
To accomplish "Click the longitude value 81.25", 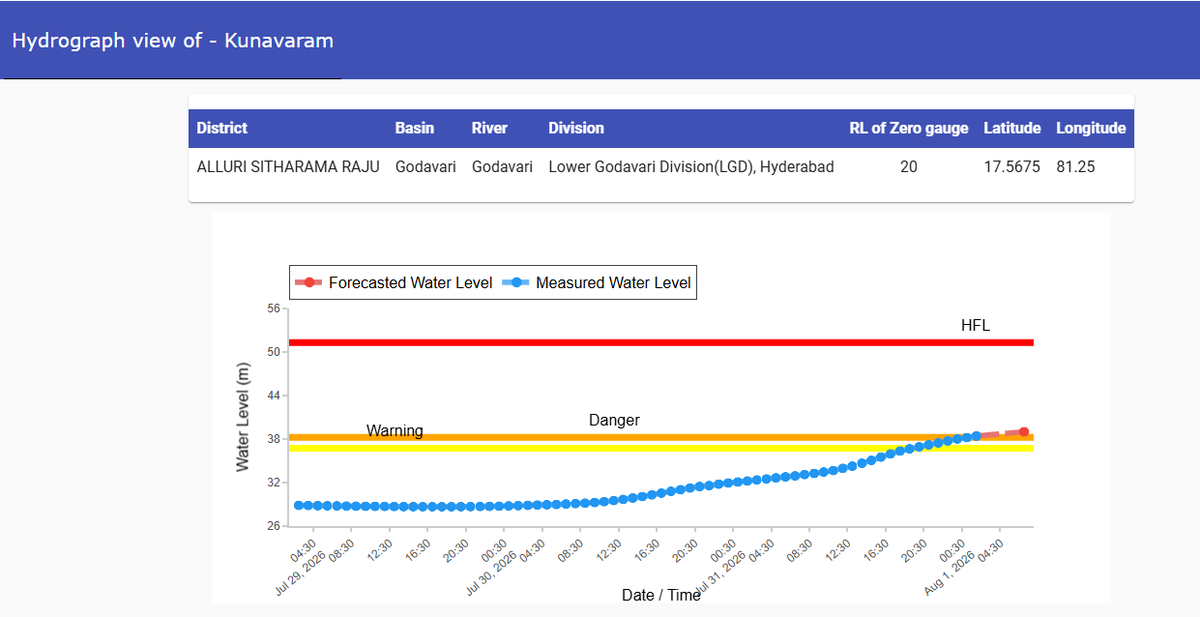I will pos(1076,167).
